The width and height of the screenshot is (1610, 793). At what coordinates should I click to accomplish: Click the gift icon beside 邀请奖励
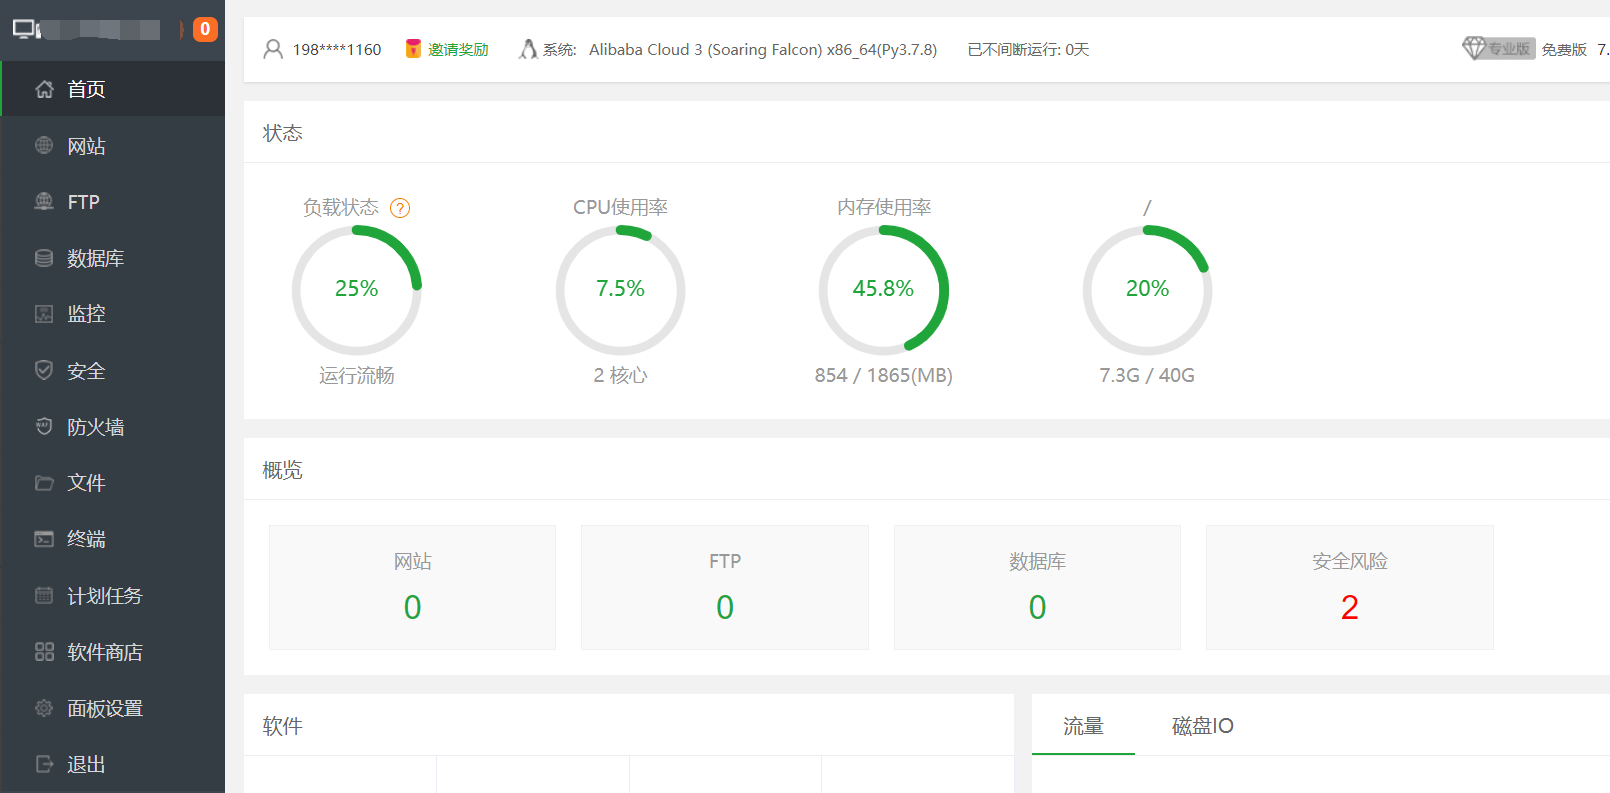coord(413,49)
